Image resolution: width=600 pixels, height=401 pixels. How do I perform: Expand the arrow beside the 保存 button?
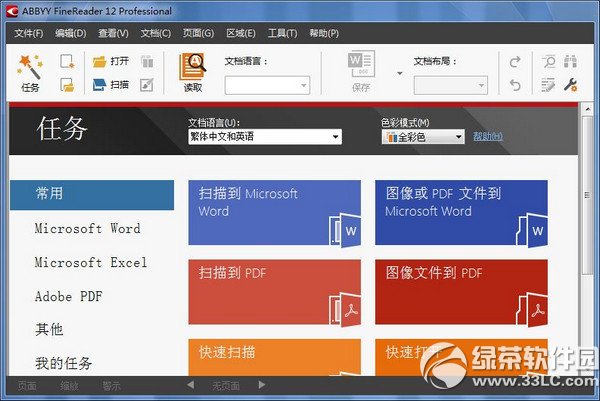pos(399,73)
